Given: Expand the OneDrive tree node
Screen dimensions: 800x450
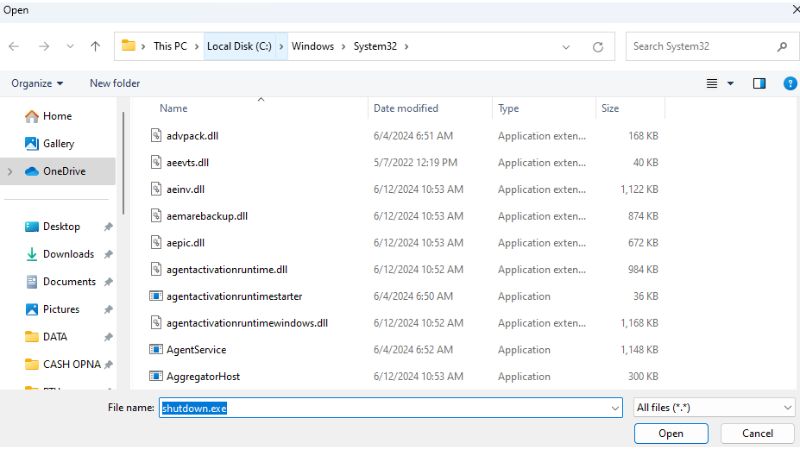Looking at the screenshot, I should (10, 172).
